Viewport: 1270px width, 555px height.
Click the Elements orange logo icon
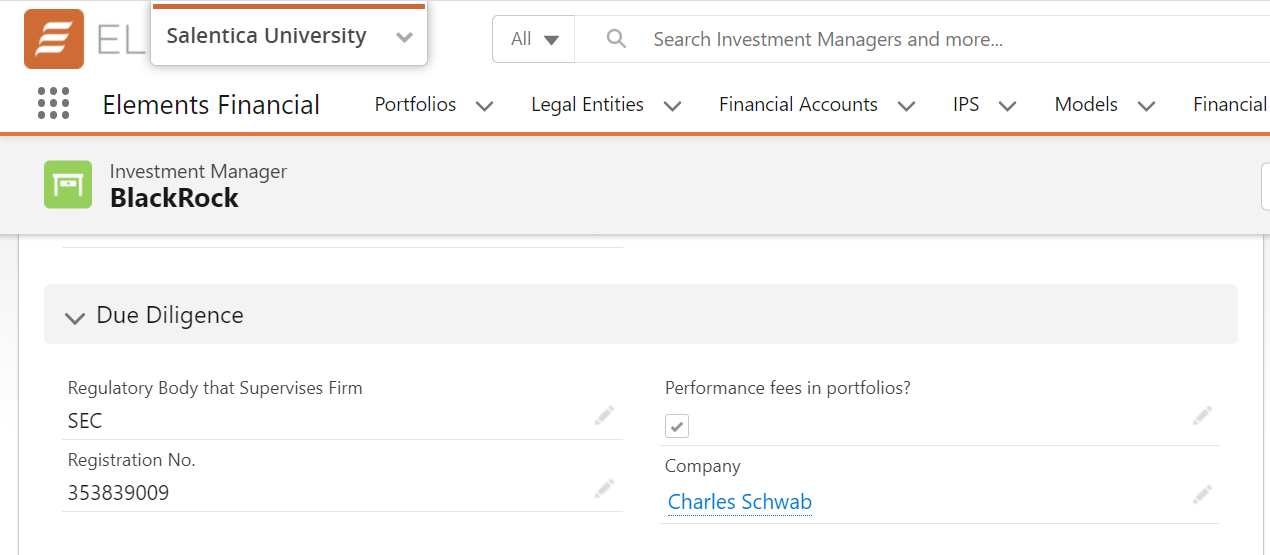point(54,39)
